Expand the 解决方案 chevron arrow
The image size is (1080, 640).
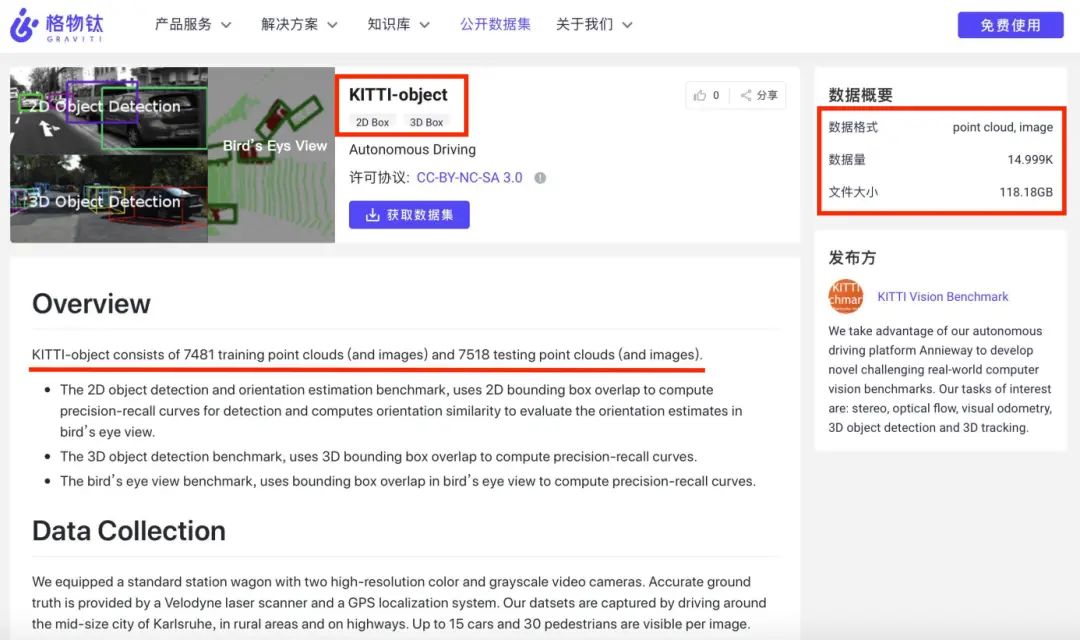[332, 25]
